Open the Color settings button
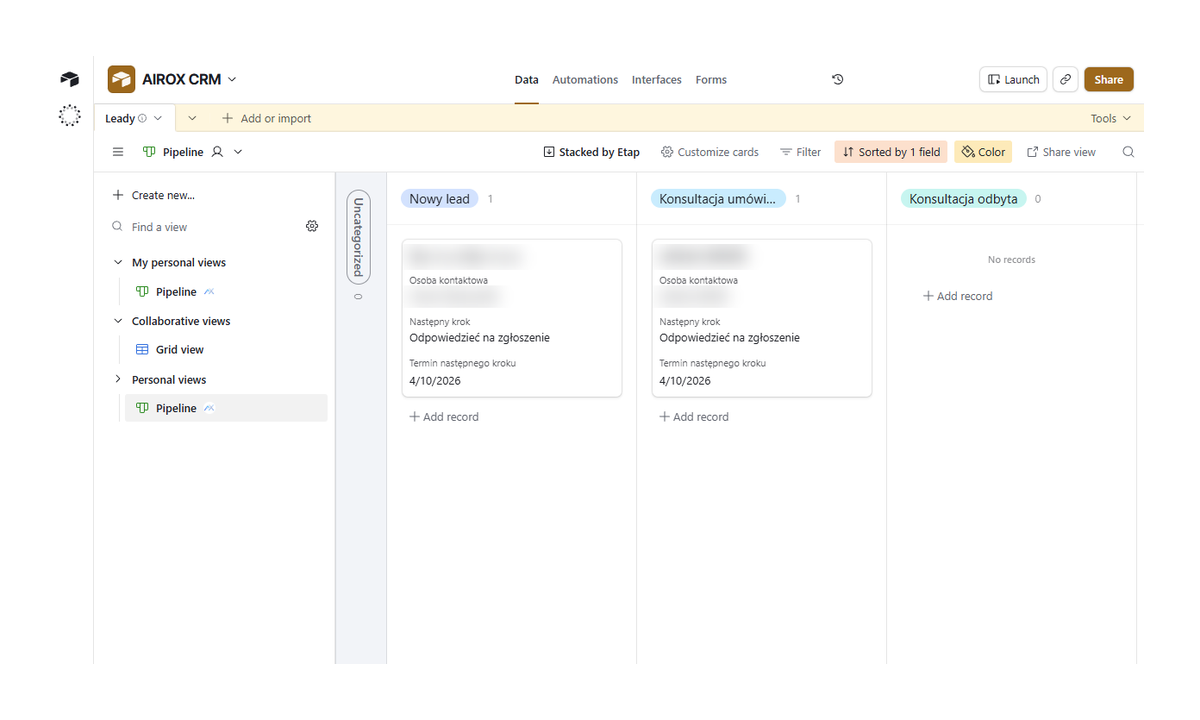This screenshot has width=1200, height=720. click(x=984, y=152)
